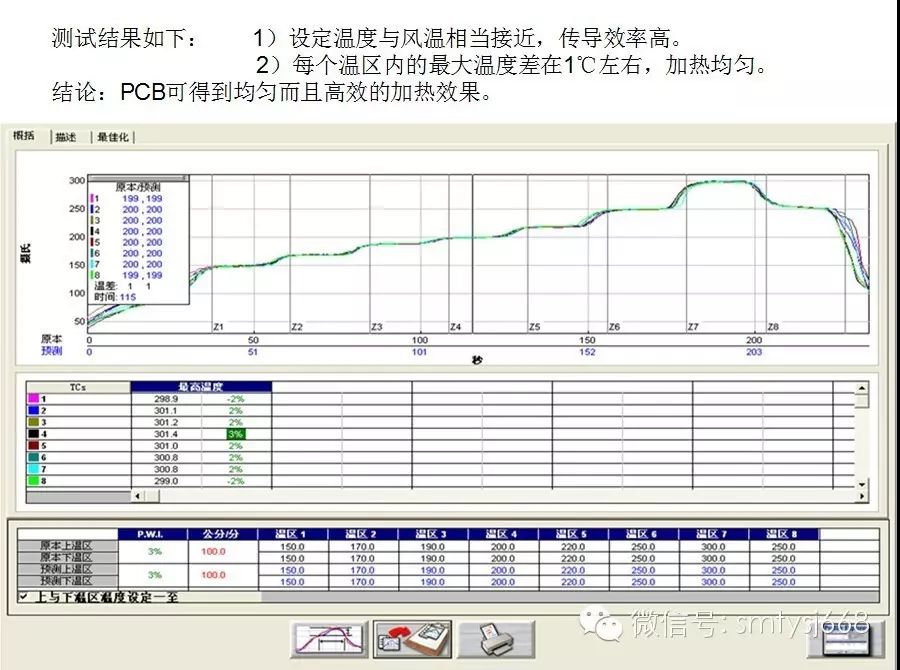This screenshot has height=670, width=900.
Task: Edit 预测上温区 value 300.0 in 温区 7
Action: click(713, 570)
